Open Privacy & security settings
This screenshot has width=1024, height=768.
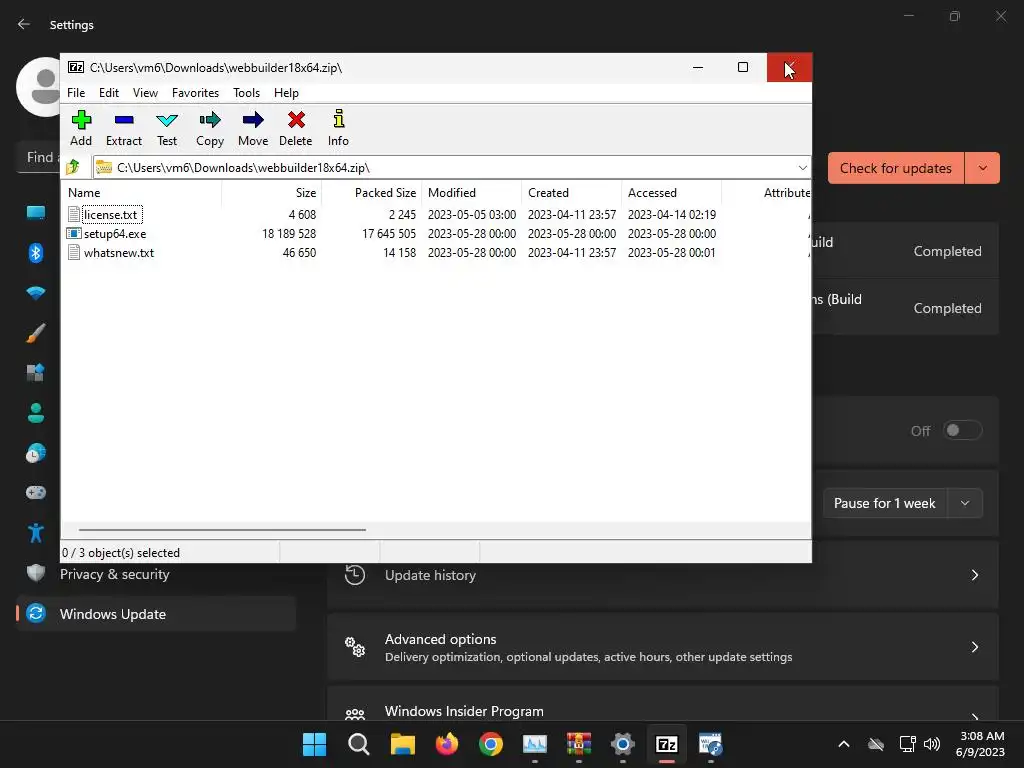(114, 574)
